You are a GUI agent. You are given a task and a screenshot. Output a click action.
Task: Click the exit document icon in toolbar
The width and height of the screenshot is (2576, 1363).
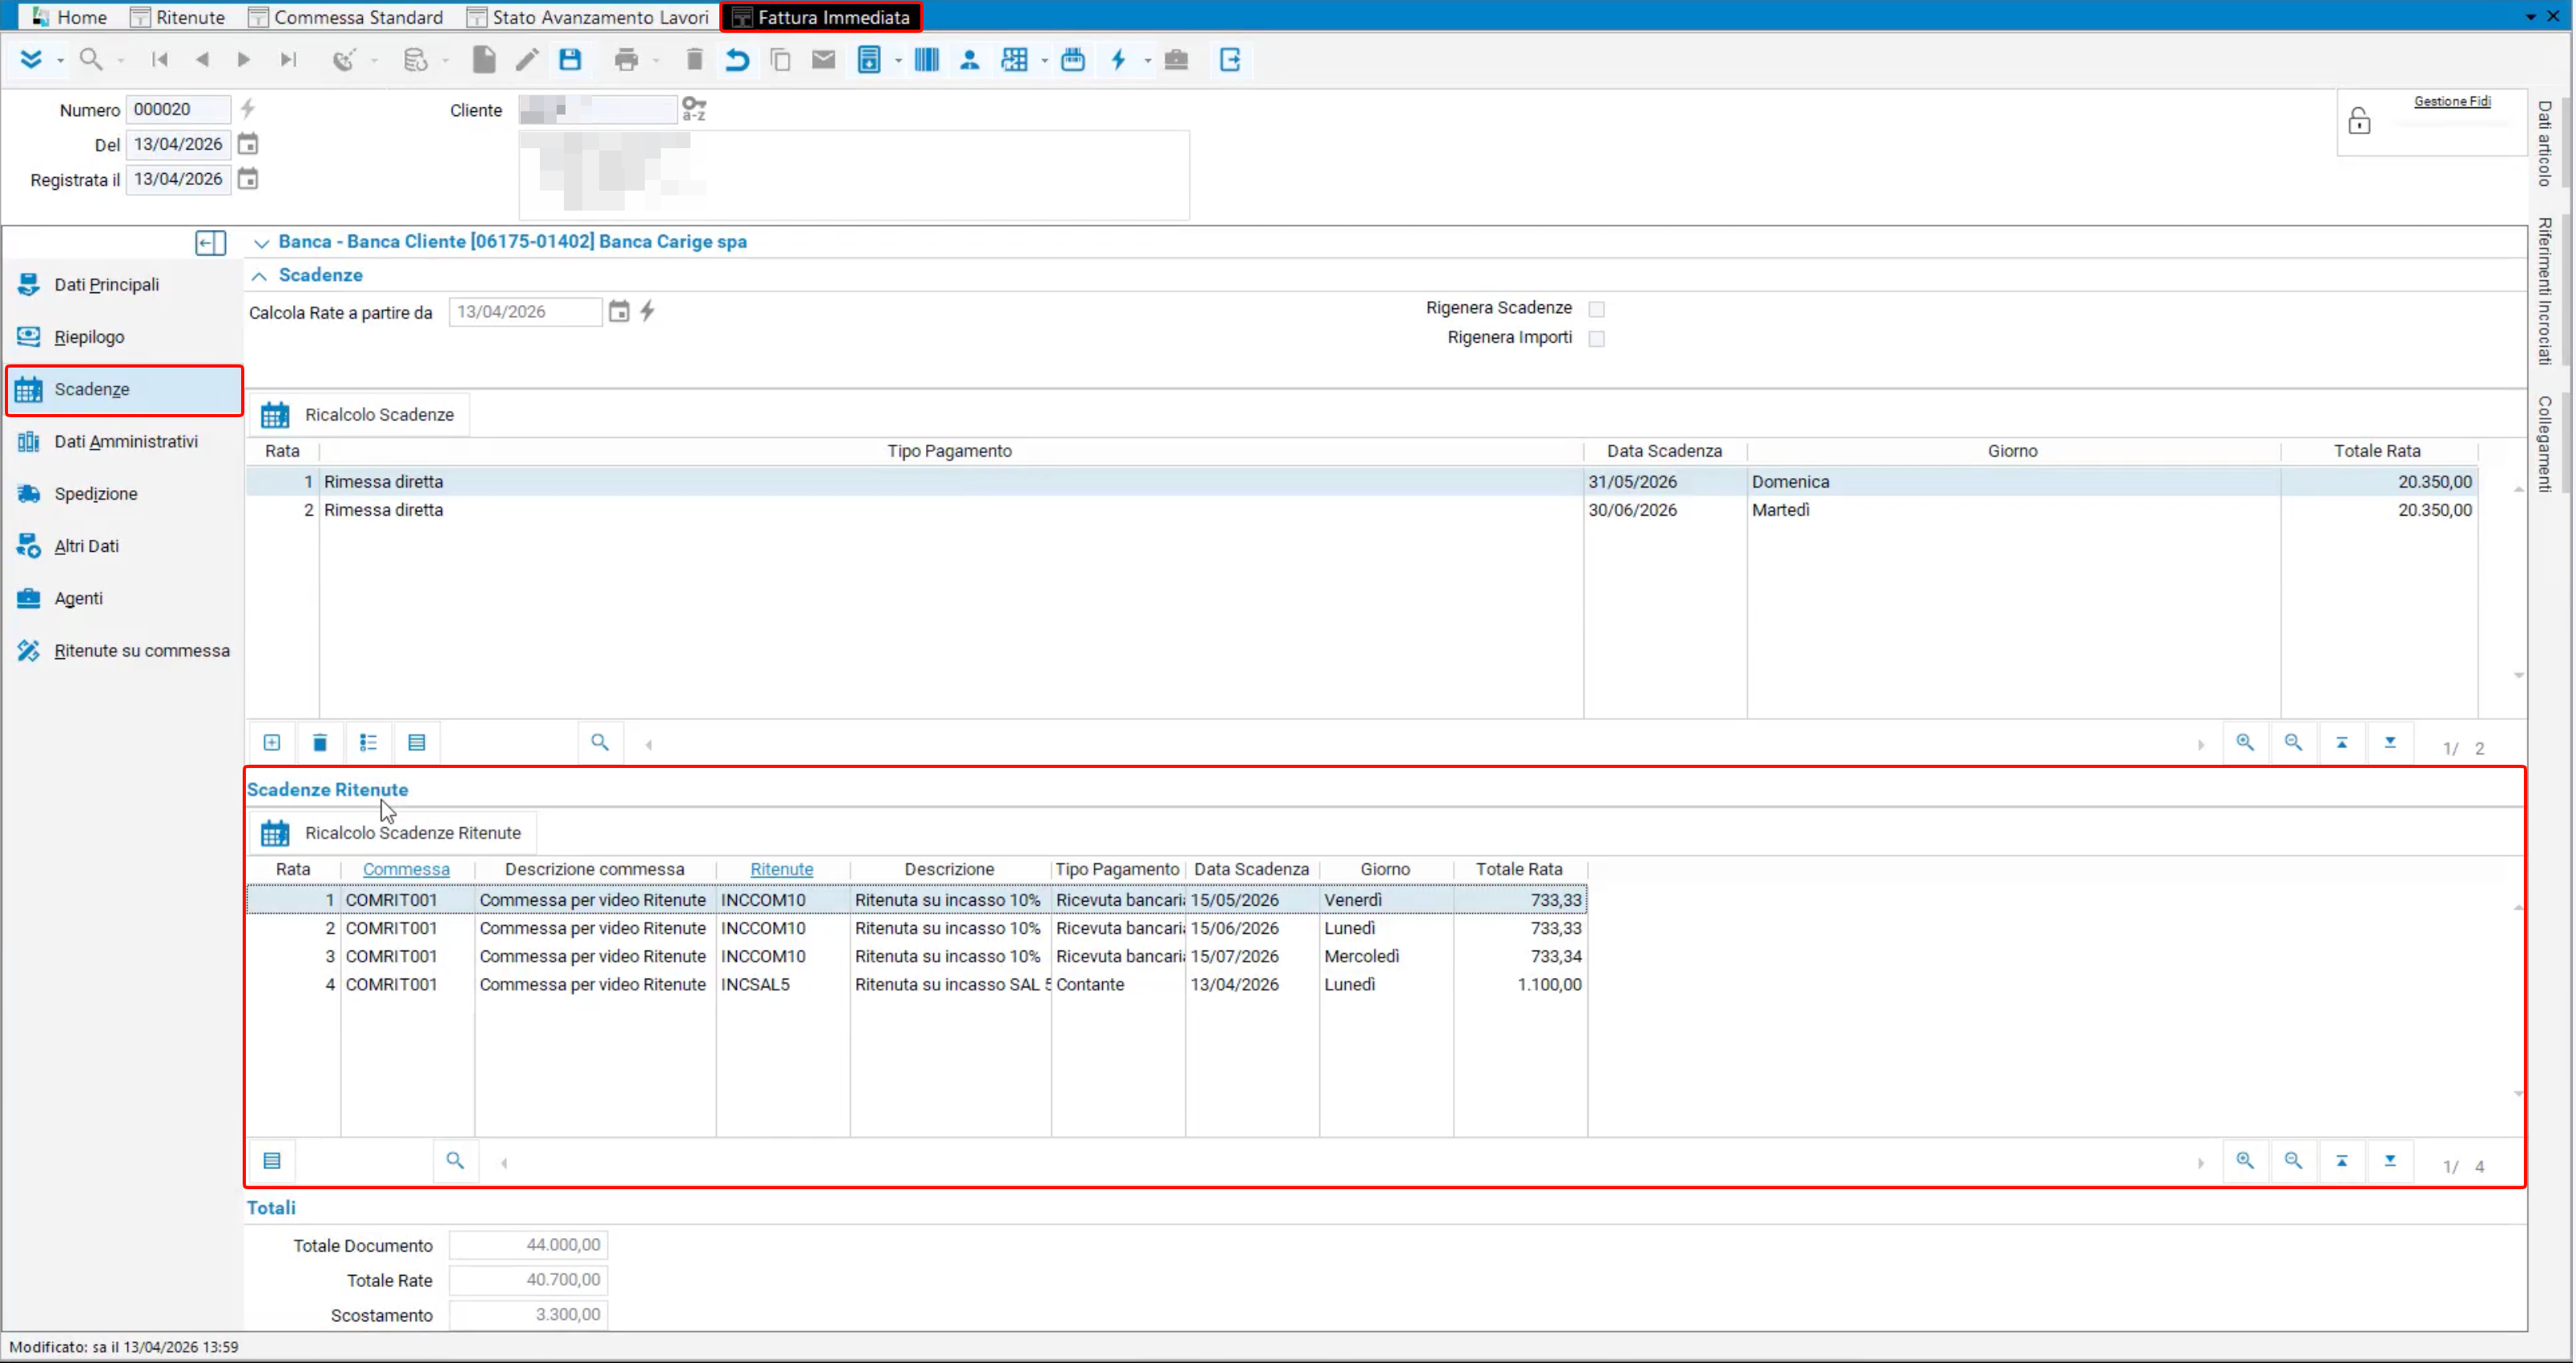pyautogui.click(x=1230, y=60)
